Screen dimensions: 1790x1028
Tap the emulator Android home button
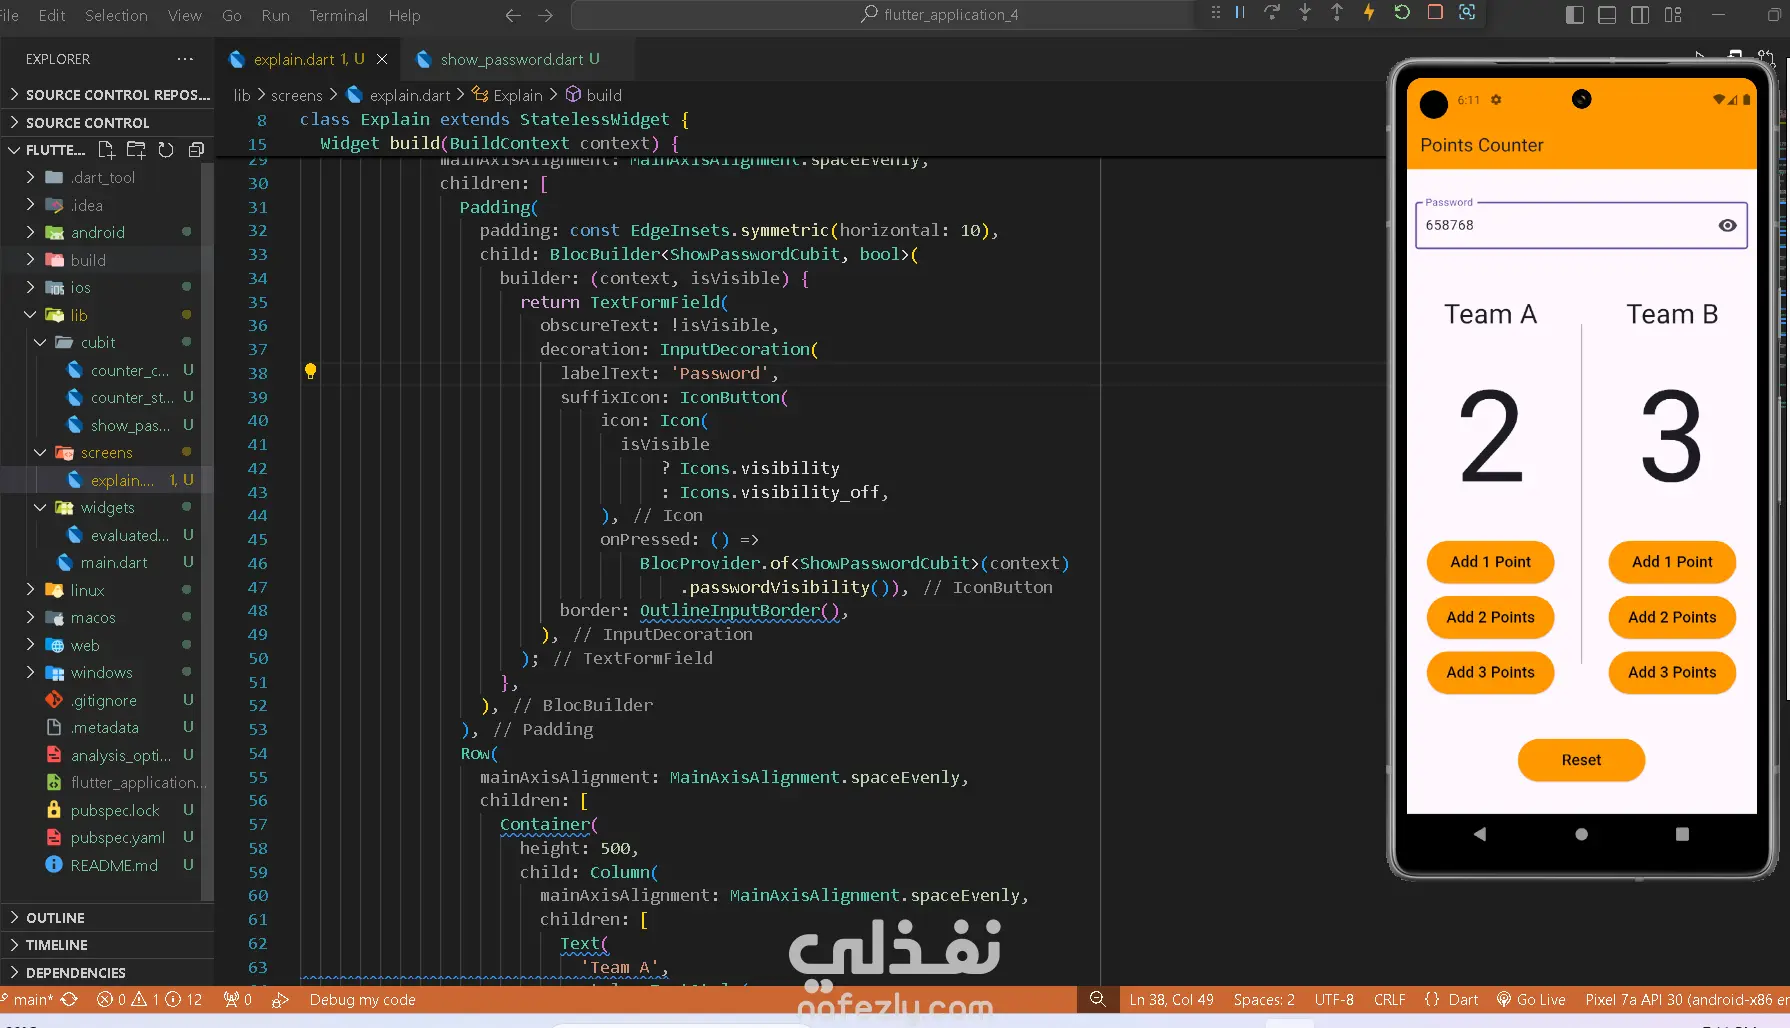tap(1581, 833)
